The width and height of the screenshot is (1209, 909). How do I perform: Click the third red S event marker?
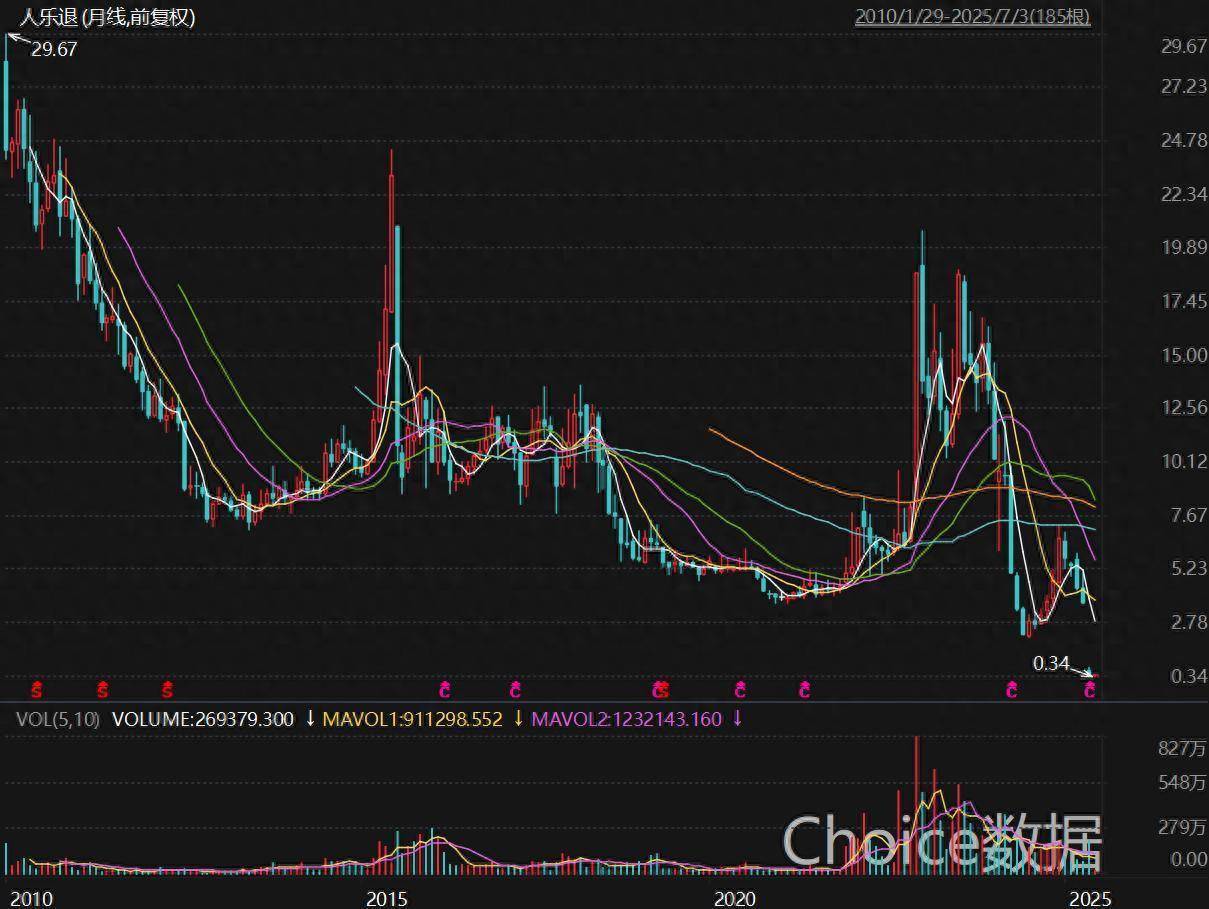click(x=167, y=689)
